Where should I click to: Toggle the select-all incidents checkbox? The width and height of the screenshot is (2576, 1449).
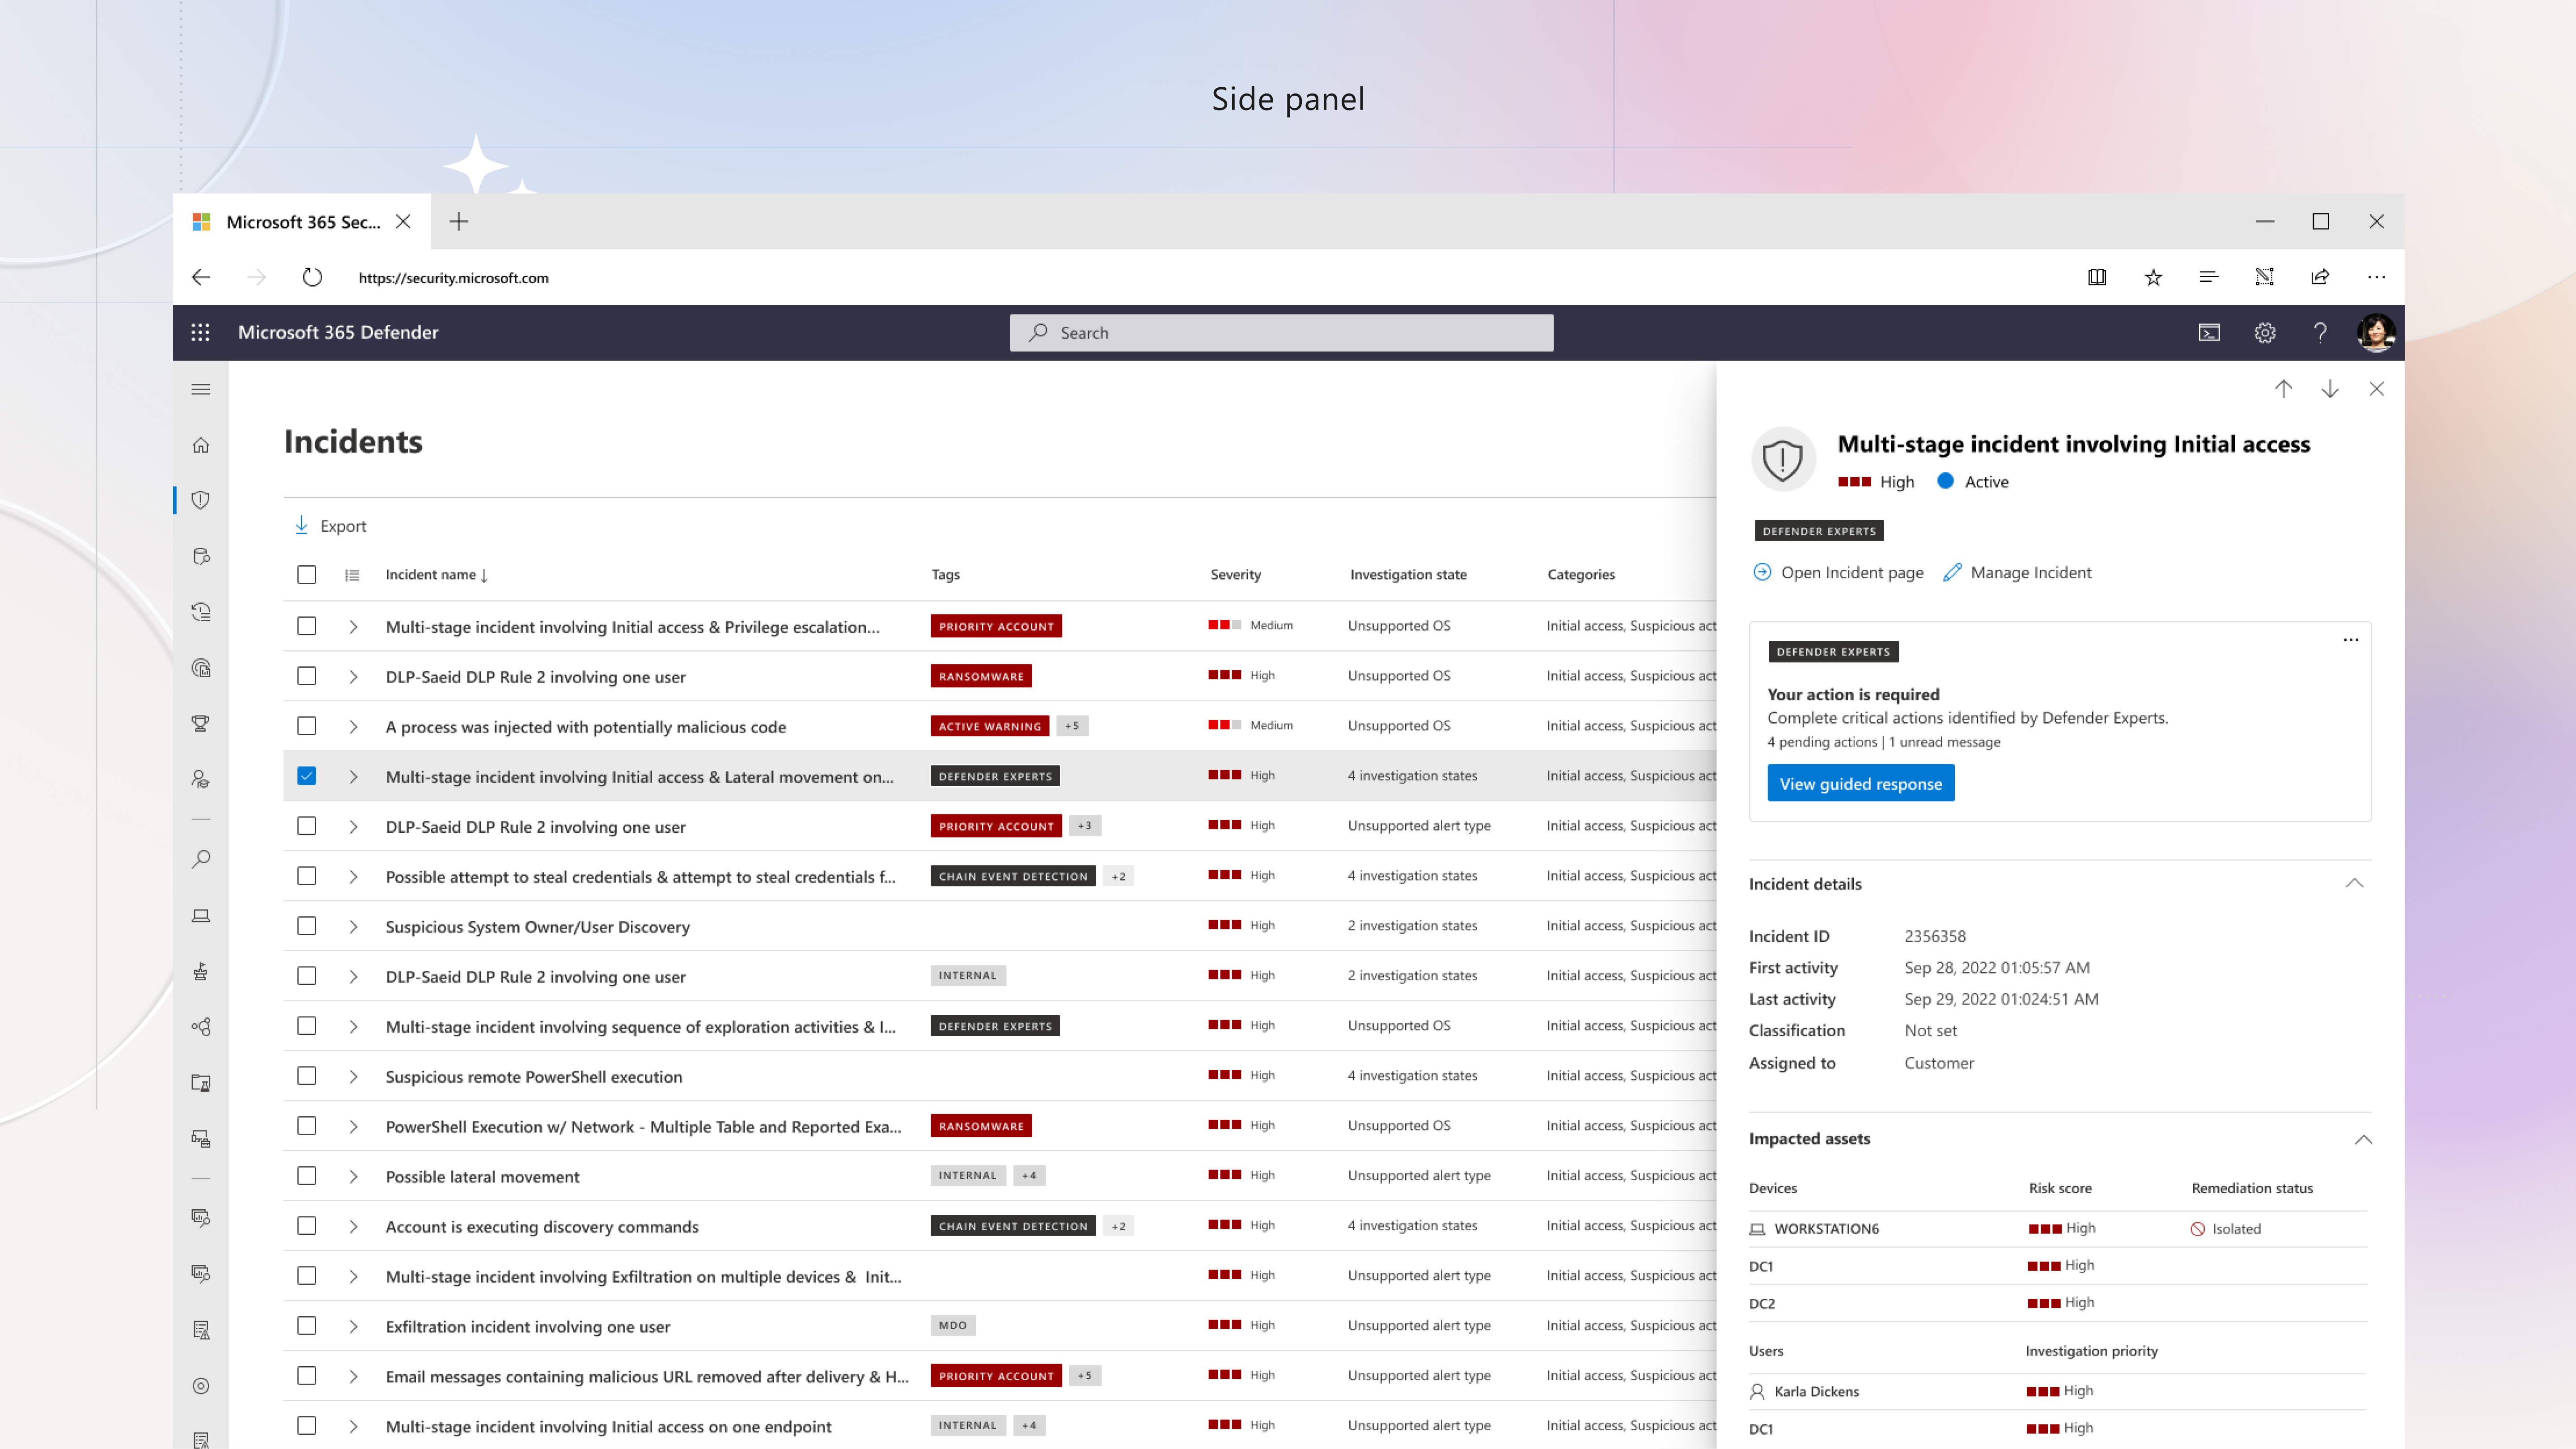307,575
